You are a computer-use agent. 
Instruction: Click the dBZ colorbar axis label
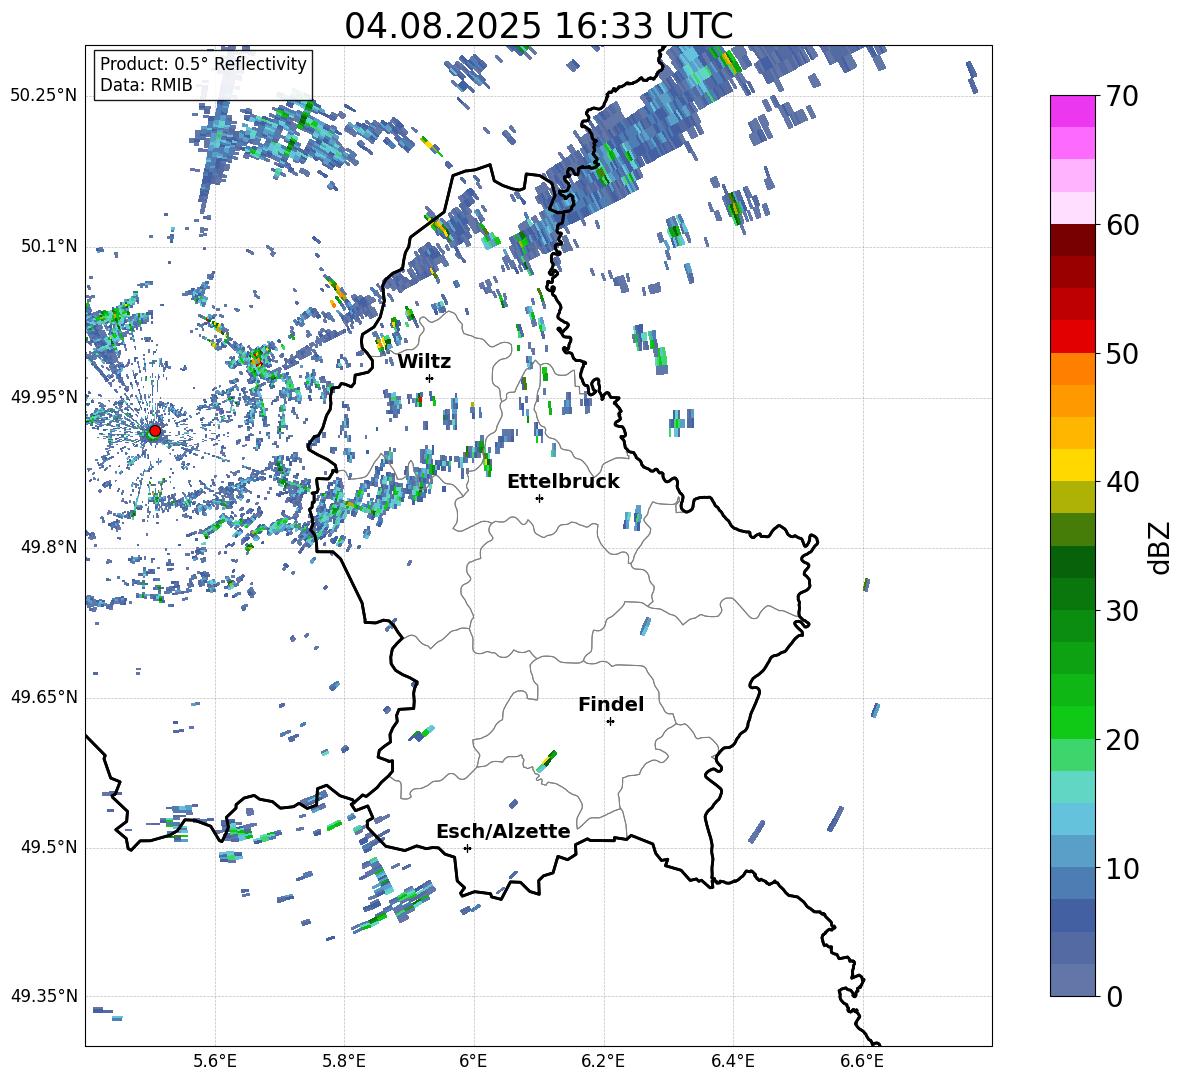(x=1161, y=547)
